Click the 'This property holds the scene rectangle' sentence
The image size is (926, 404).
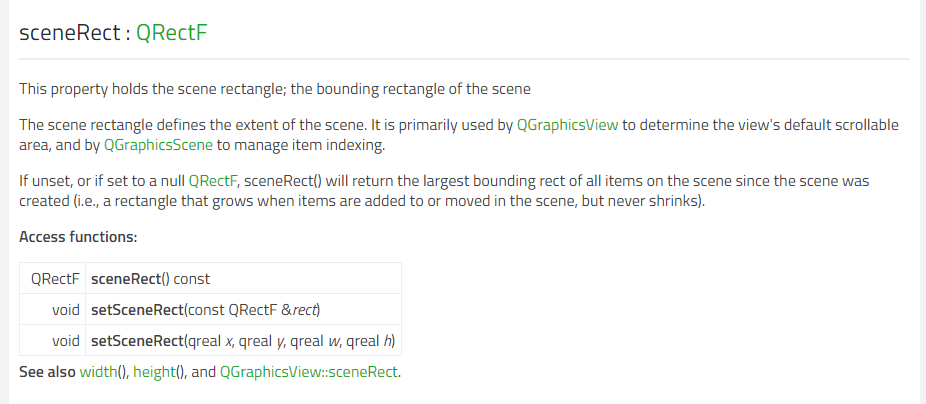point(275,89)
